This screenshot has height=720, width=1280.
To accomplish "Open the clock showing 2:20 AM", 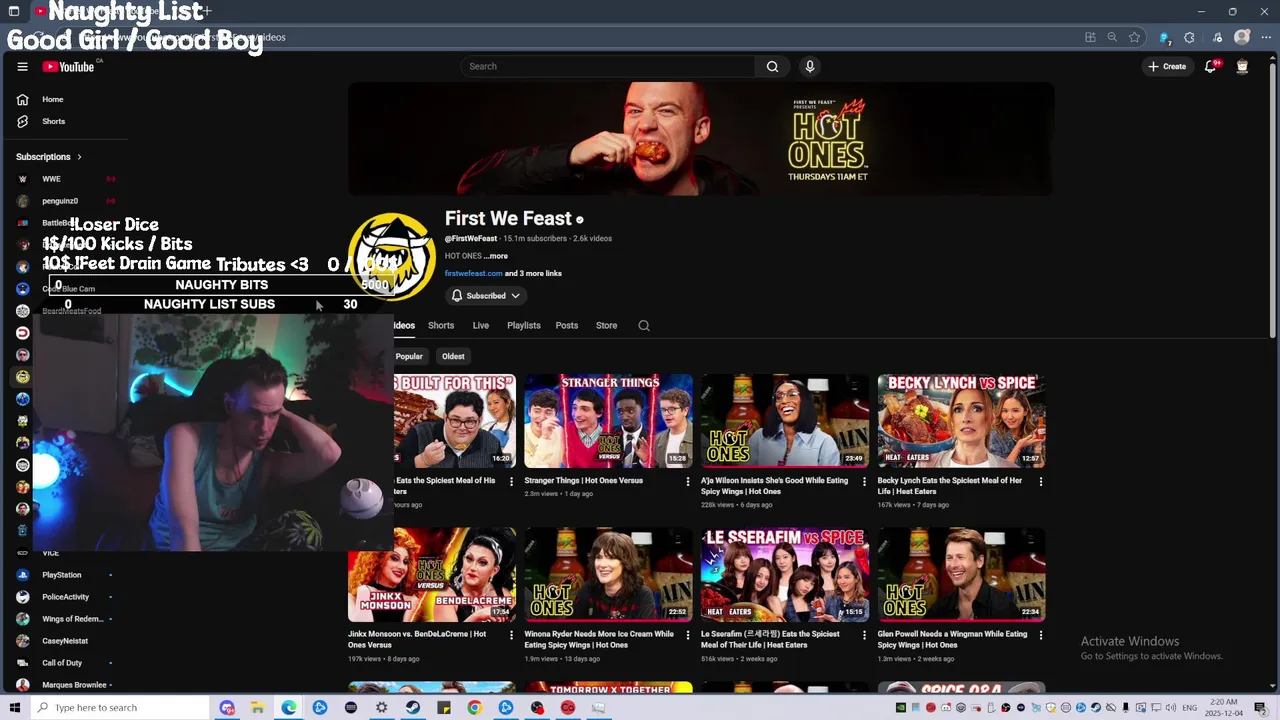I will (x=1223, y=708).
